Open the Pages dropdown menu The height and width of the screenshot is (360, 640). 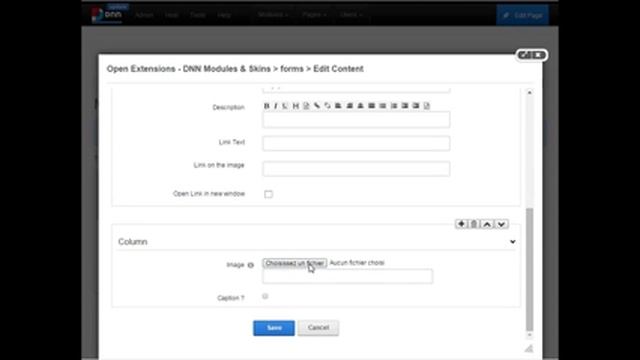click(314, 15)
